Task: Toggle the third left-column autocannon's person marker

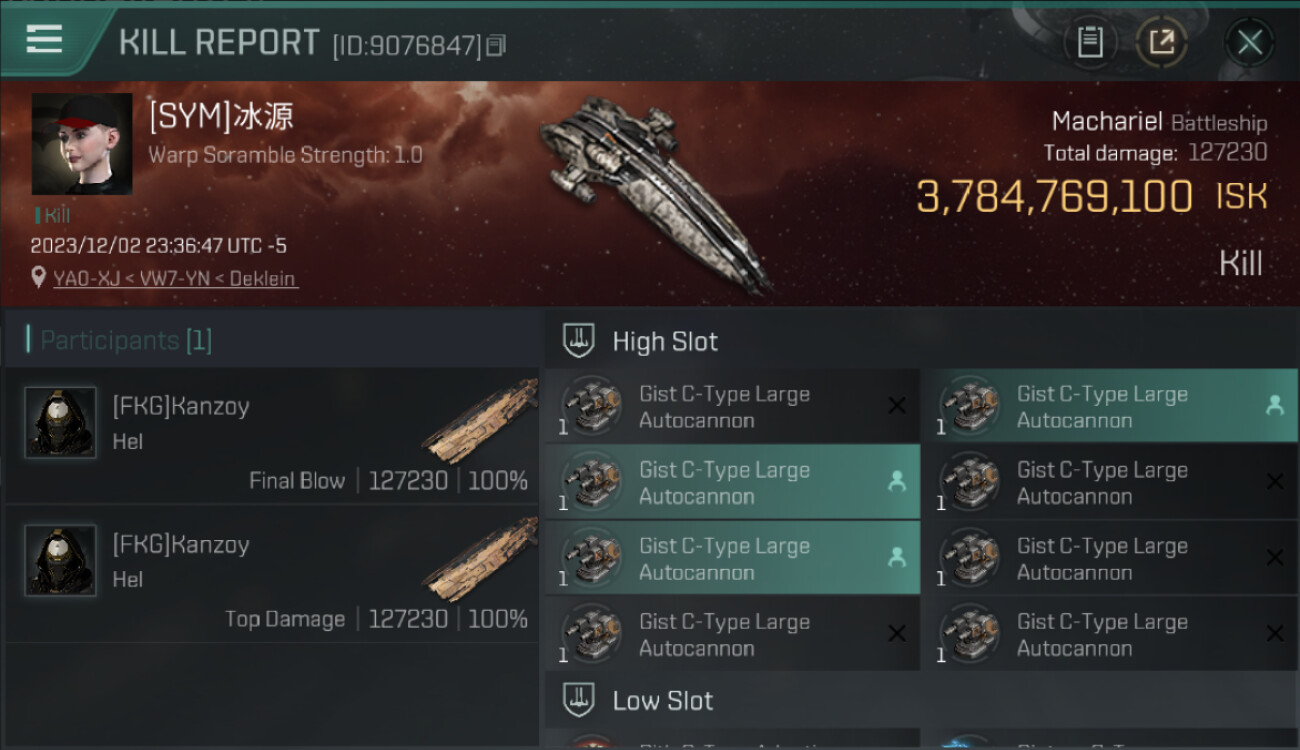Action: click(896, 558)
